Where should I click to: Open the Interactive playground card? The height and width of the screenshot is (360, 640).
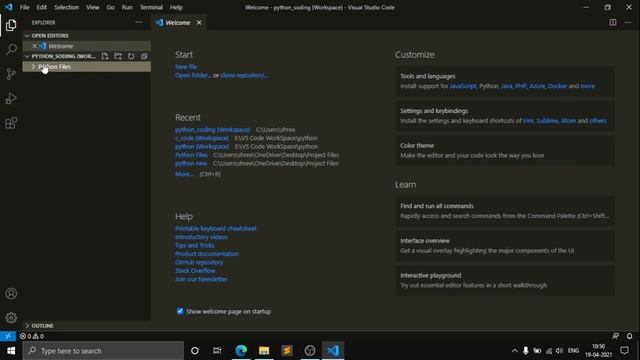pyautogui.click(x=505, y=280)
